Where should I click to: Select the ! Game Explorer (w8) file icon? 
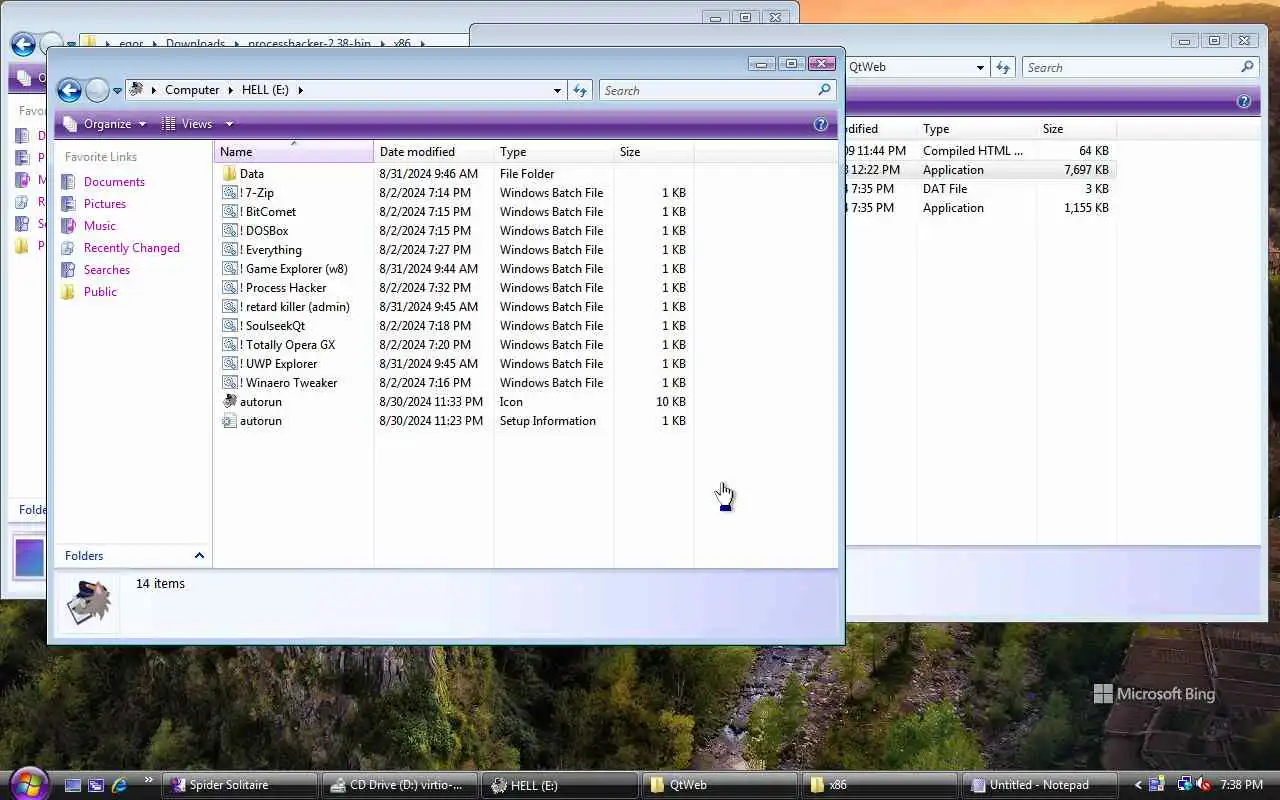230,269
